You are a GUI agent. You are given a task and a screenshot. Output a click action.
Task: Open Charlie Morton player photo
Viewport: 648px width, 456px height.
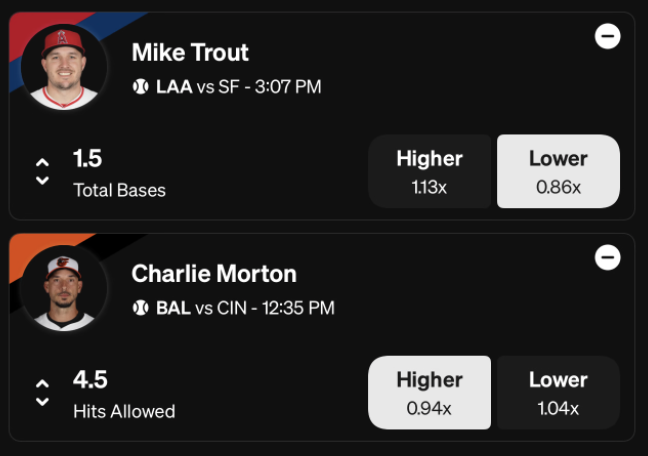point(64,288)
